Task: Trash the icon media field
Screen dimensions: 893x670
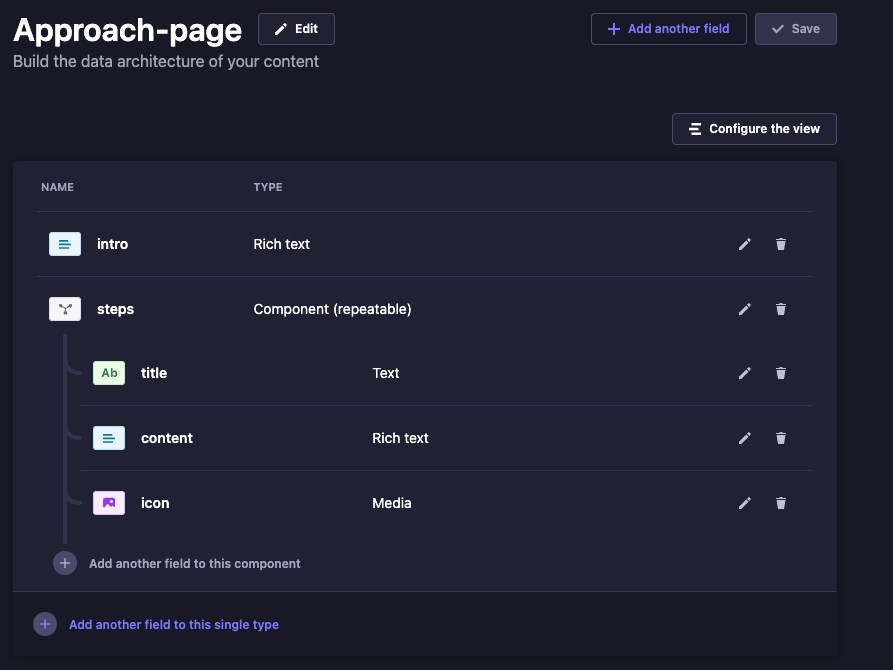Action: click(x=781, y=503)
